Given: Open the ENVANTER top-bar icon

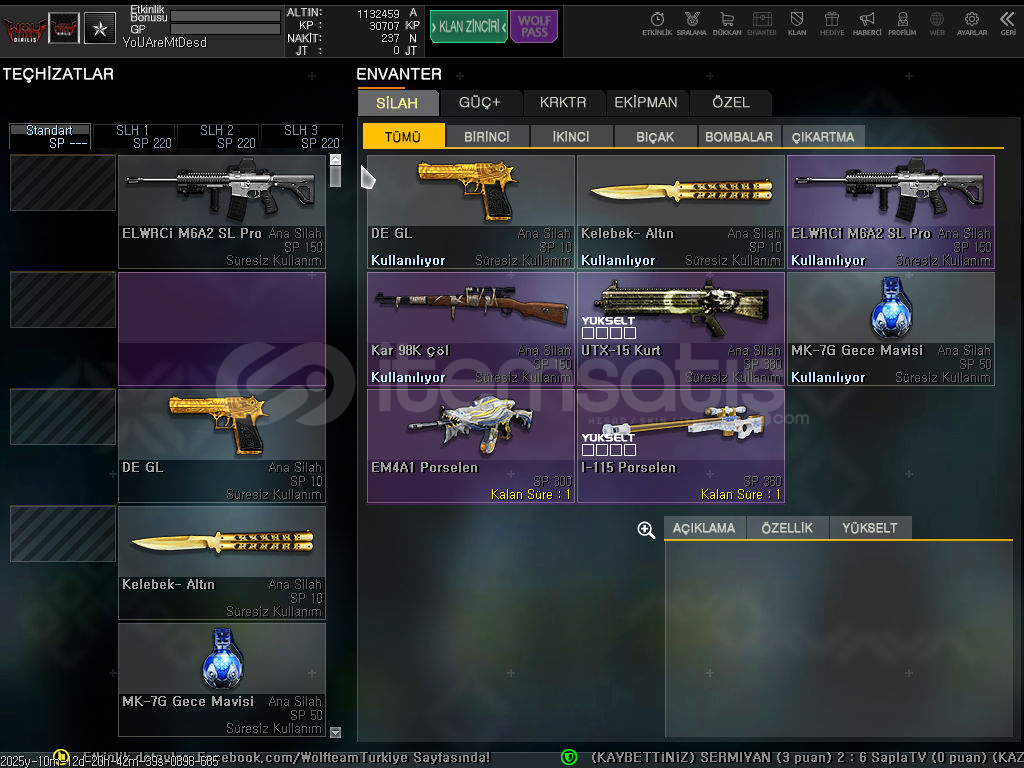Looking at the screenshot, I should (761, 24).
